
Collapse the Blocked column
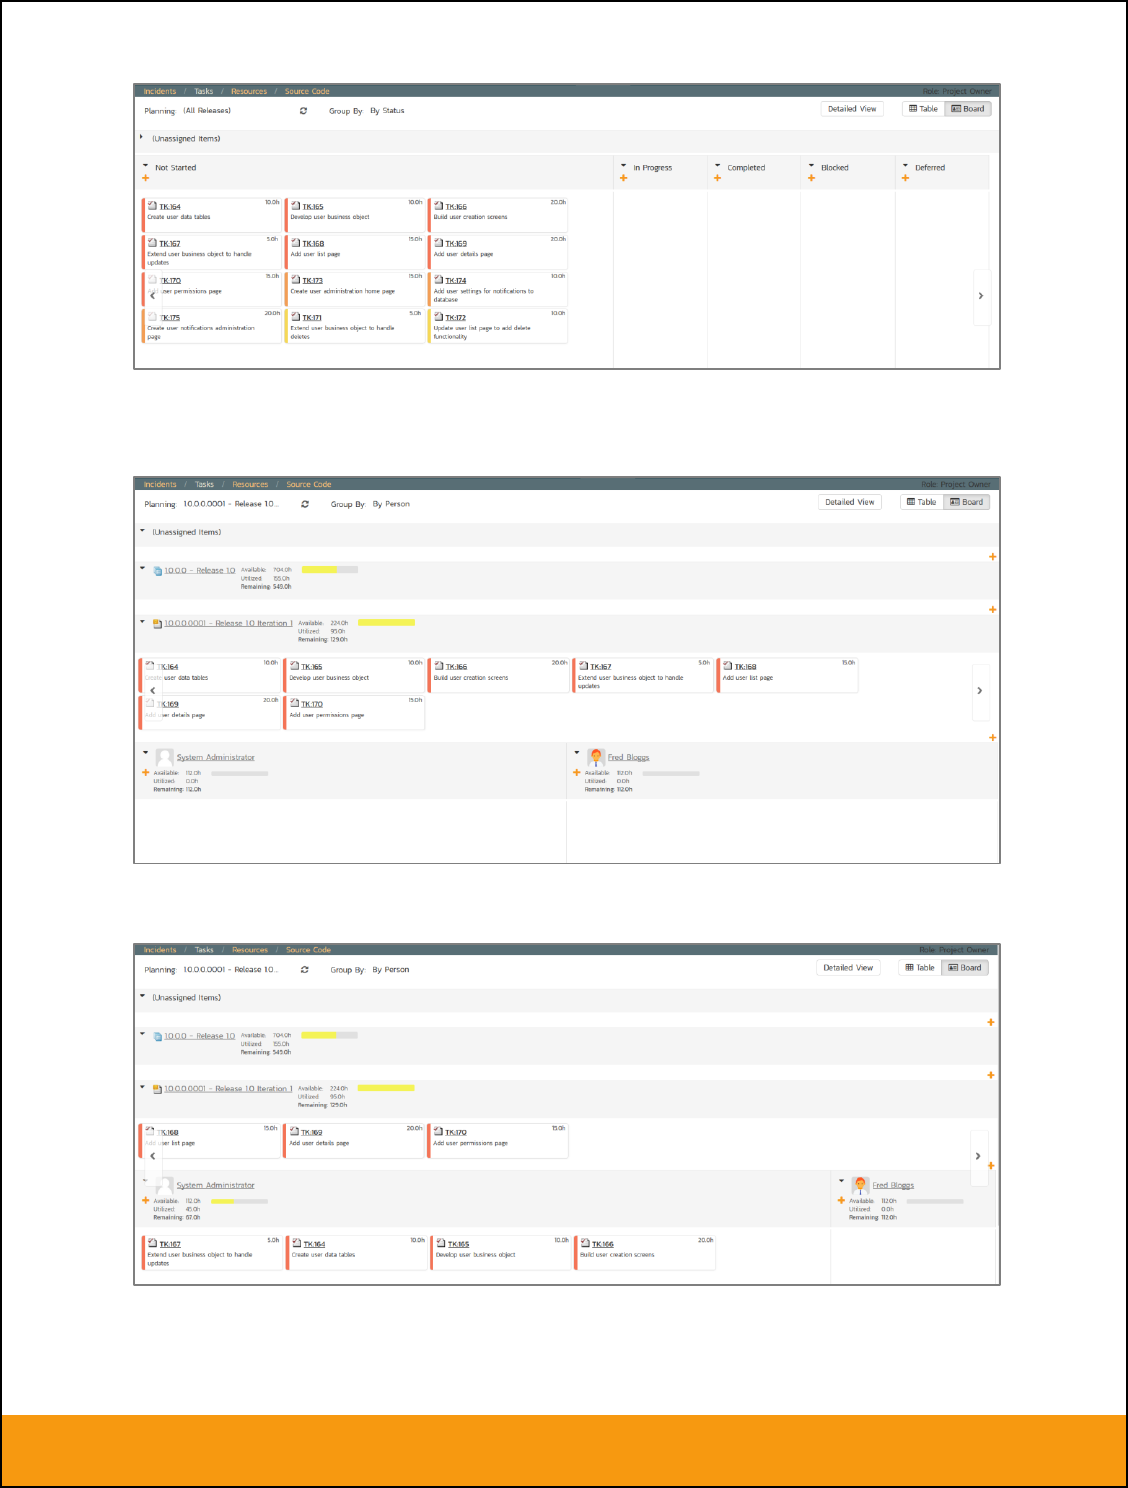811,166
